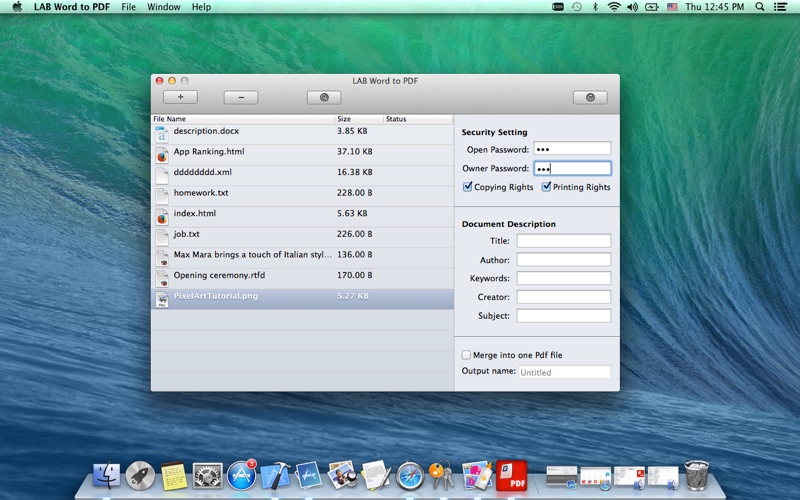Sort by the Size column header
Image resolution: width=800 pixels, height=500 pixels.
[359, 119]
